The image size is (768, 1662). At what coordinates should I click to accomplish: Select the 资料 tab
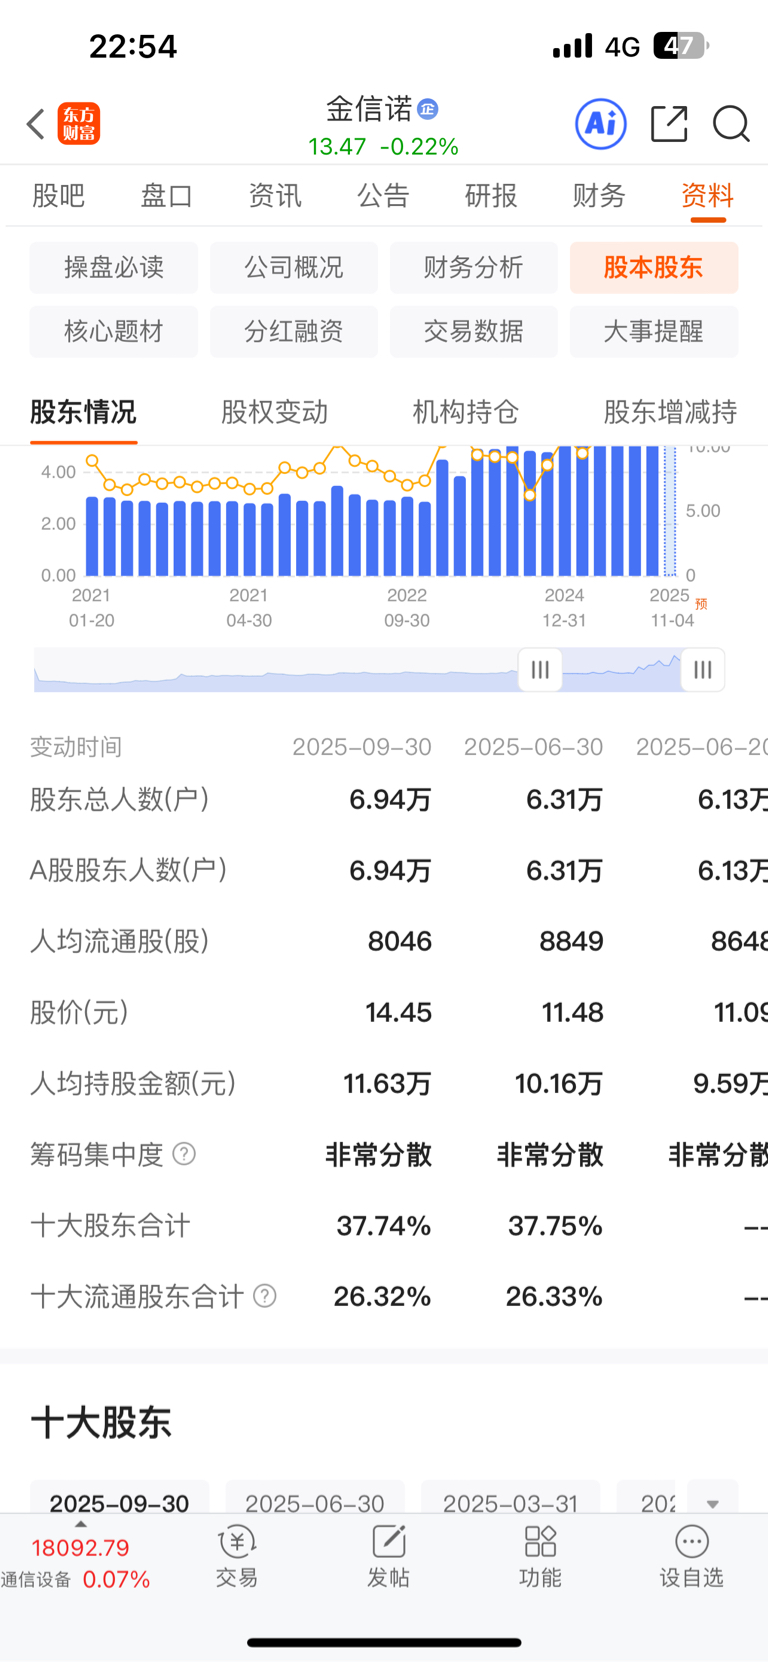pos(708,195)
